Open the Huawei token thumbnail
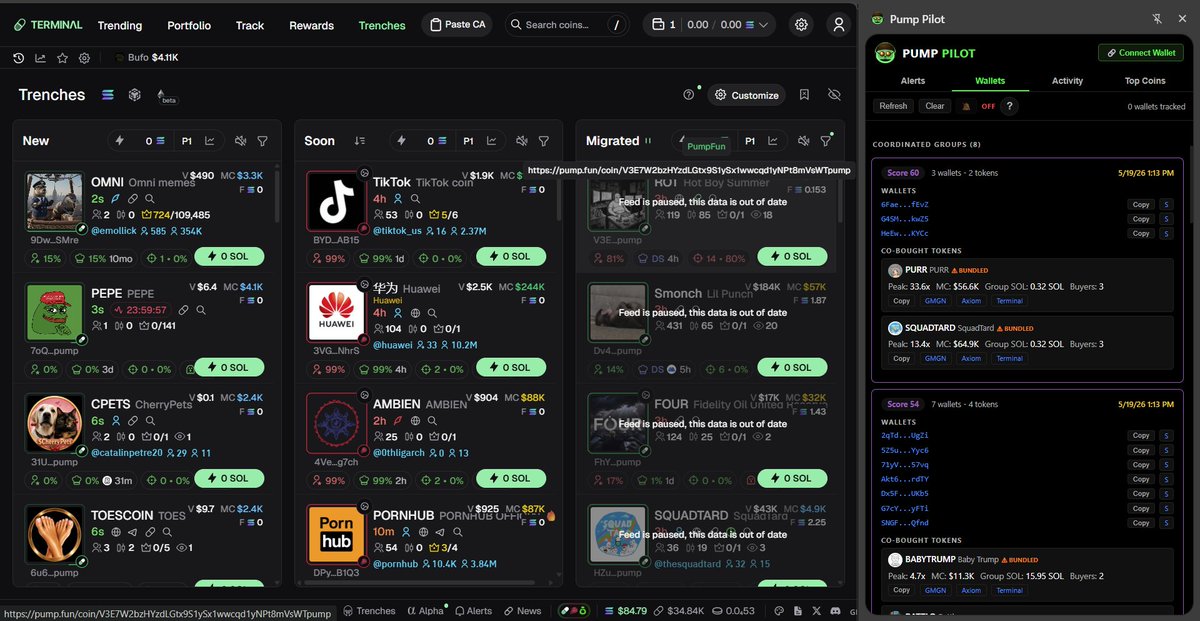This screenshot has height=621, width=1200. click(x=336, y=314)
